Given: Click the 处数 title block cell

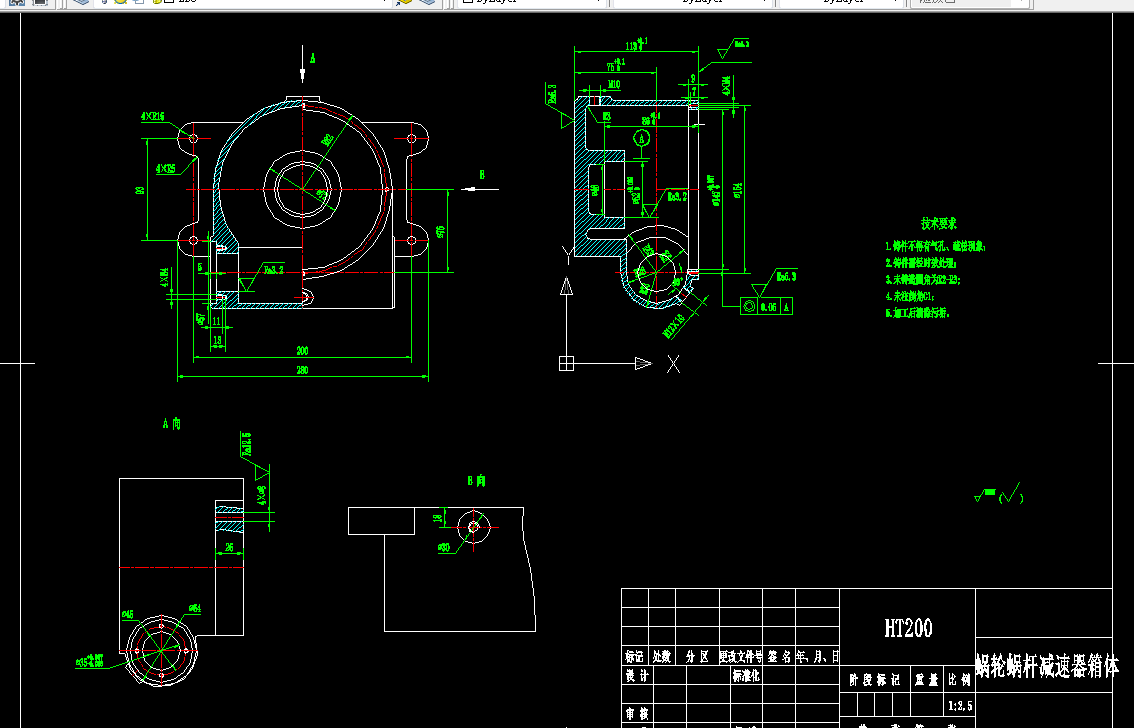Looking at the screenshot, I should pos(662,656).
